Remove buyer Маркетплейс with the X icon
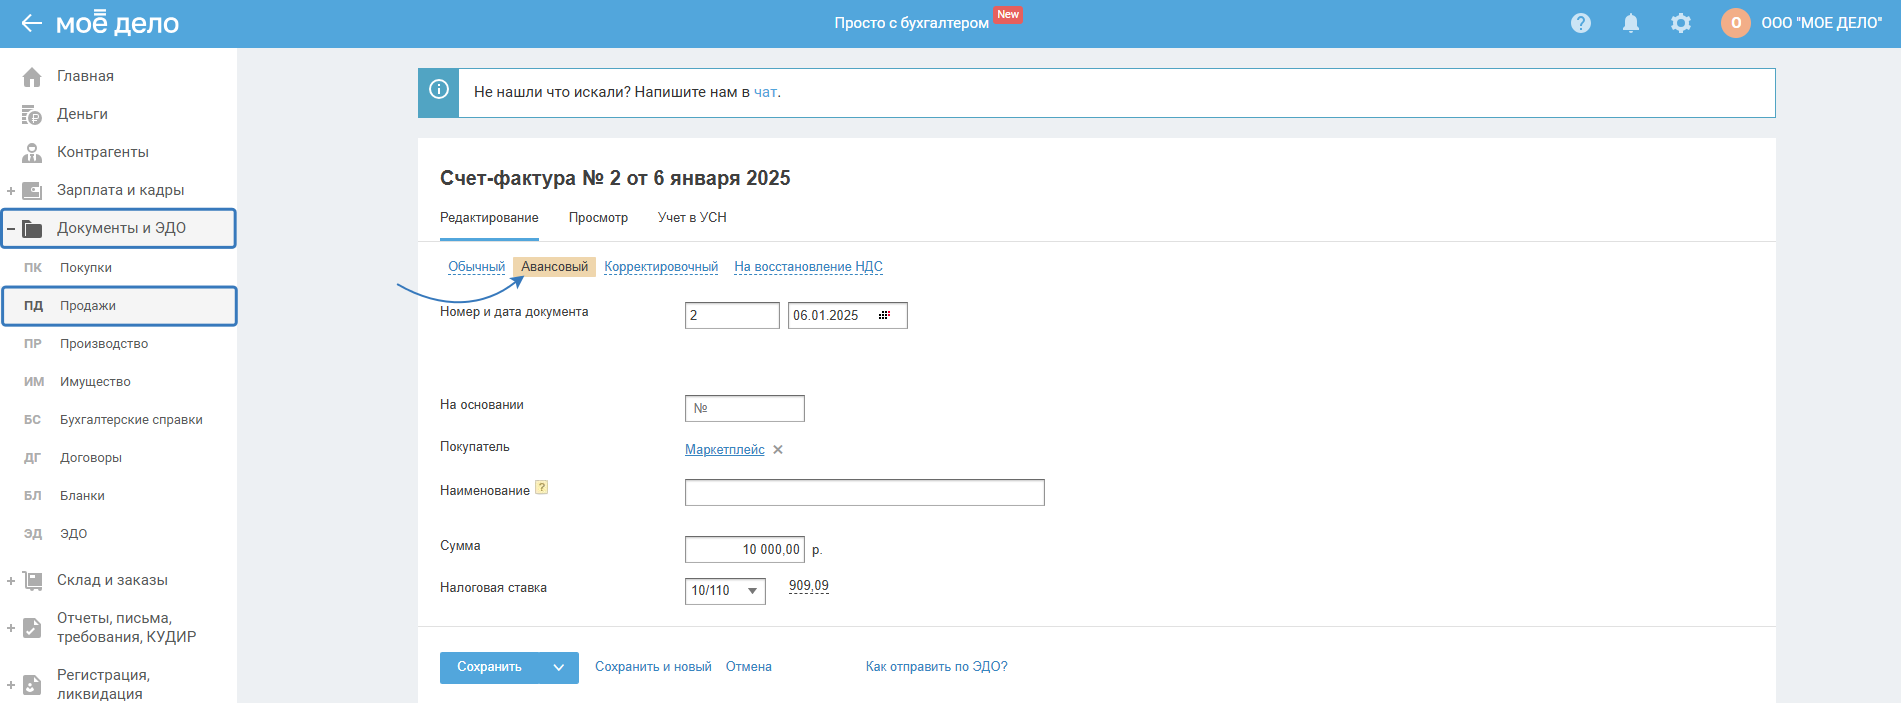Viewport: 1901px width, 703px height. (778, 450)
